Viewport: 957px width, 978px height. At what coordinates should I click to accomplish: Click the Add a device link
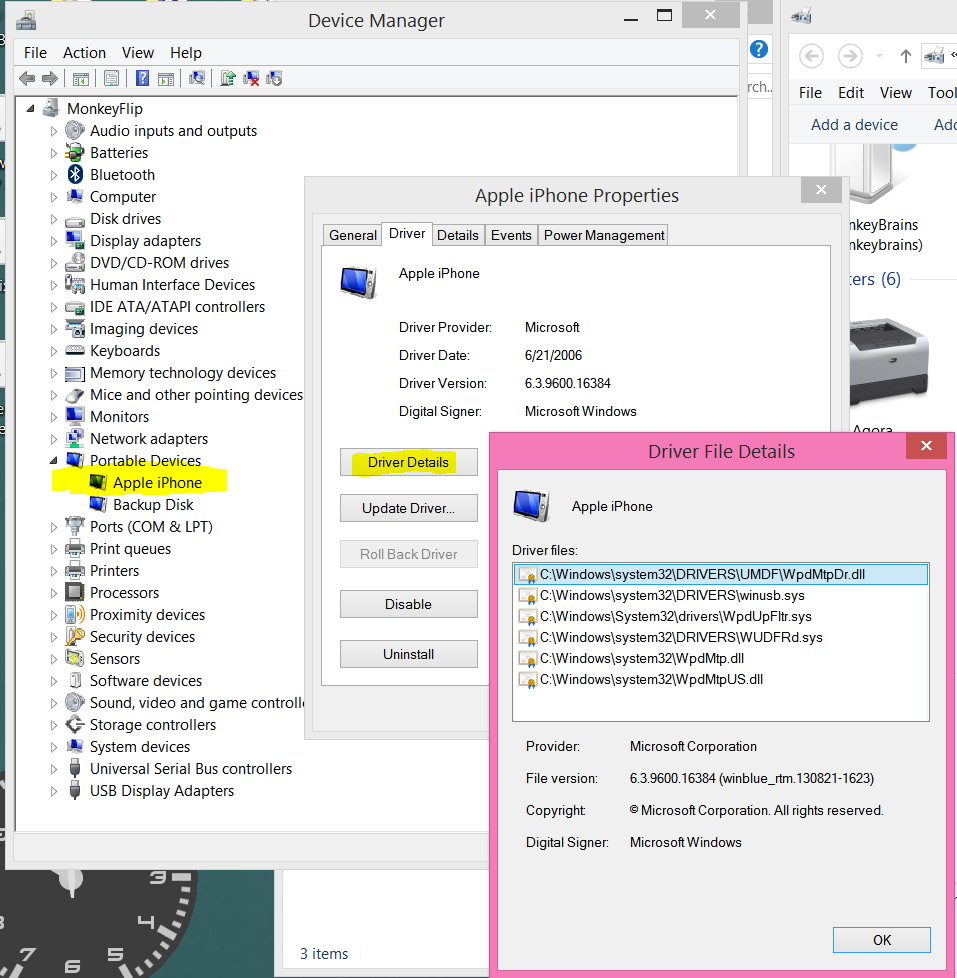[854, 125]
